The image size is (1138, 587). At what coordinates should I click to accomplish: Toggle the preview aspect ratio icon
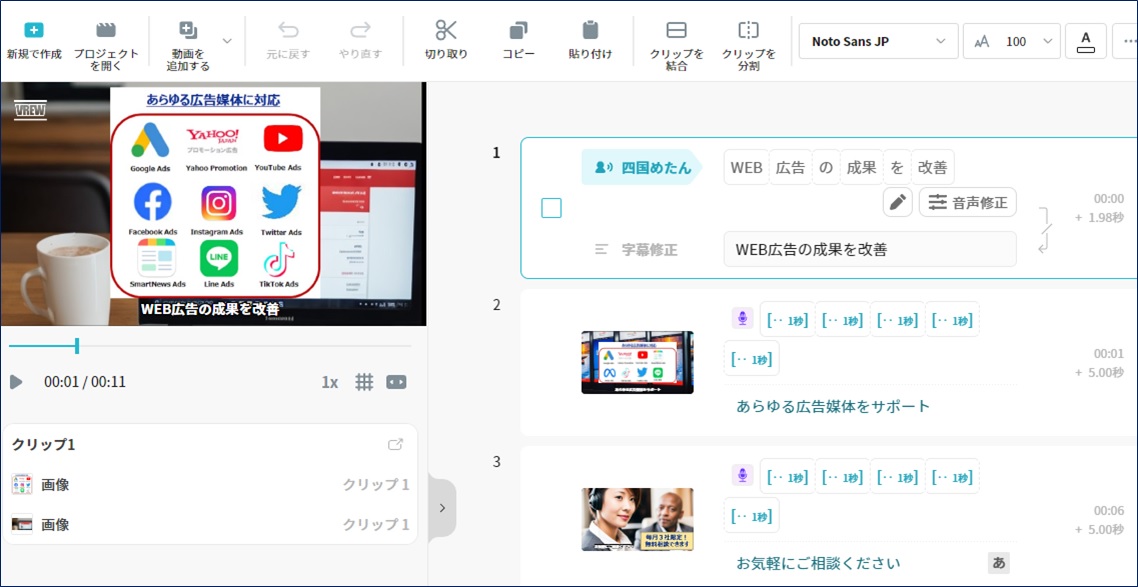click(397, 382)
